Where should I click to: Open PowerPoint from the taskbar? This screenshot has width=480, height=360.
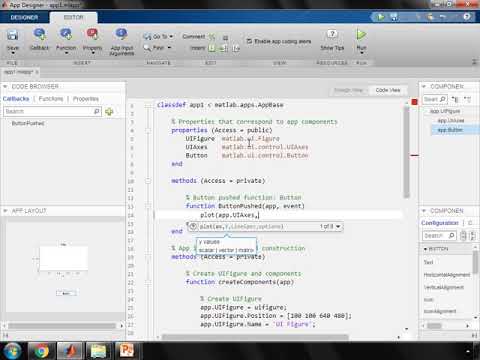point(127,351)
